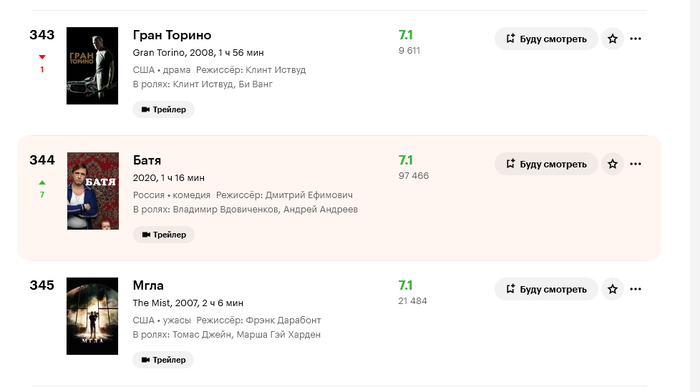Viewport: 700px width, 392px height.
Task: Click the 7.1 rating of Батя
Action: tap(405, 160)
